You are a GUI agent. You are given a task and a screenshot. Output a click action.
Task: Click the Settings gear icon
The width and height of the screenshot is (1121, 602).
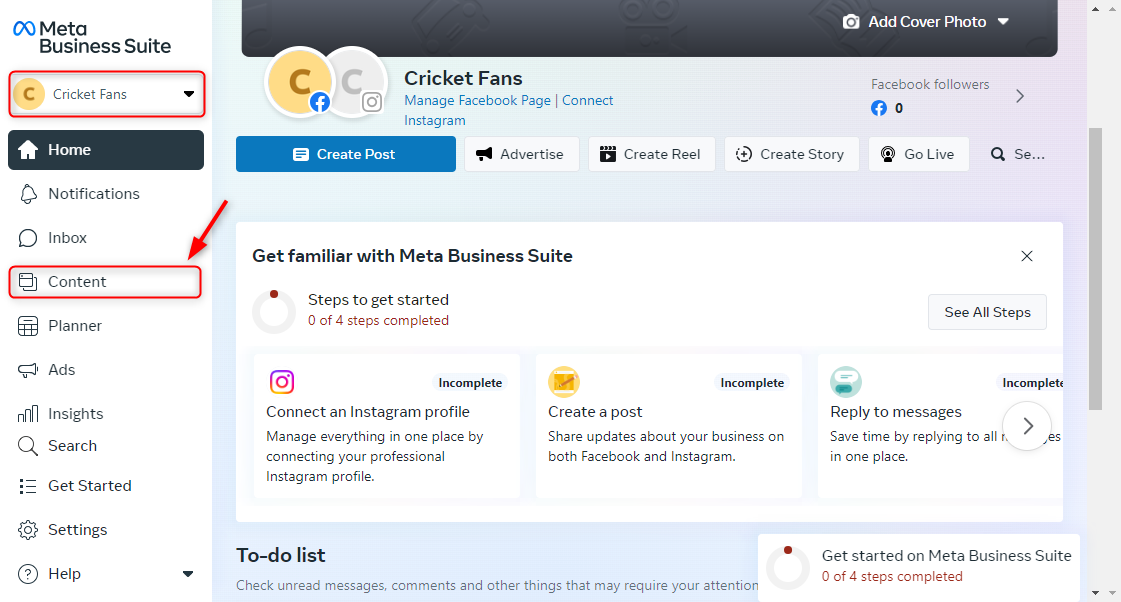28,530
